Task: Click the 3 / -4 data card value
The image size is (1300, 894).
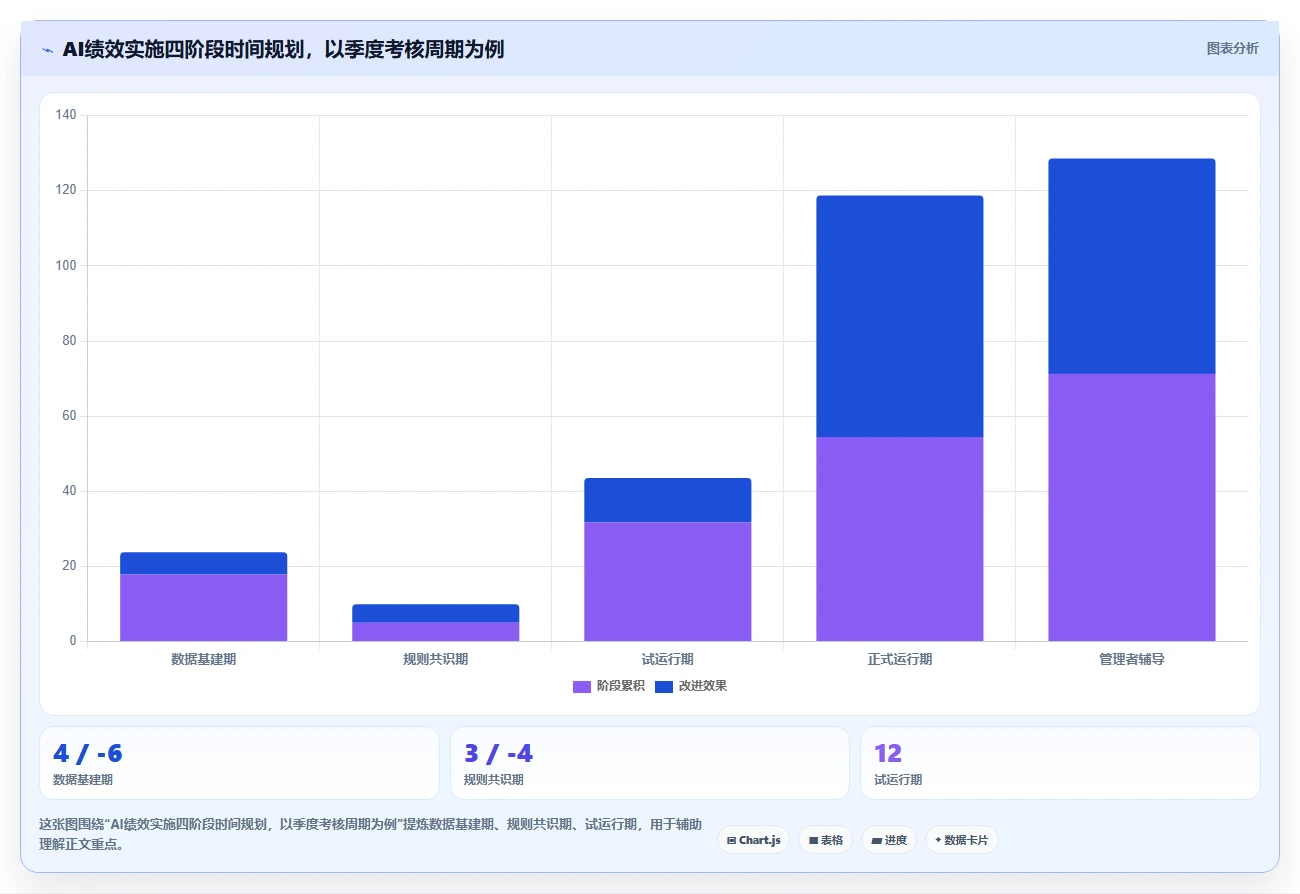Action: click(499, 754)
